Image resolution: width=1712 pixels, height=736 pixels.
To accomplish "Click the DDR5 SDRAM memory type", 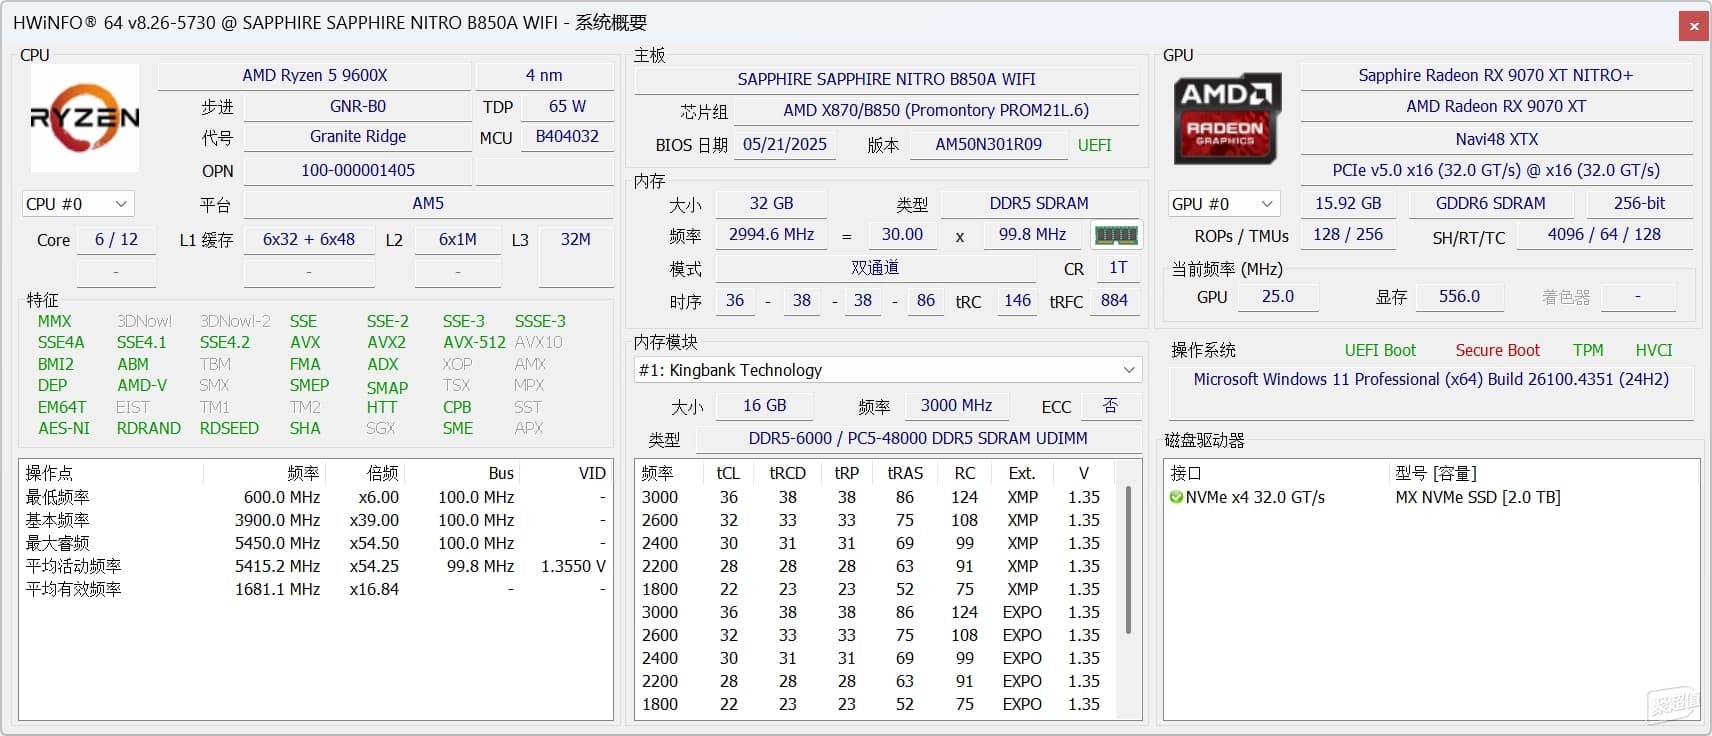I will pyautogui.click(x=1039, y=203).
